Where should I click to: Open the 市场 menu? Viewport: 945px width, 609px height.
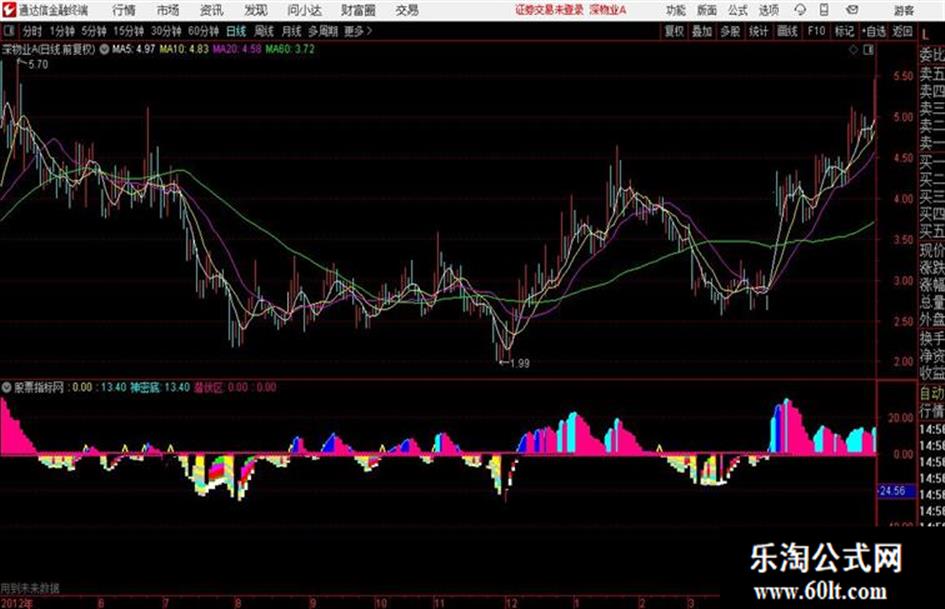pos(168,10)
